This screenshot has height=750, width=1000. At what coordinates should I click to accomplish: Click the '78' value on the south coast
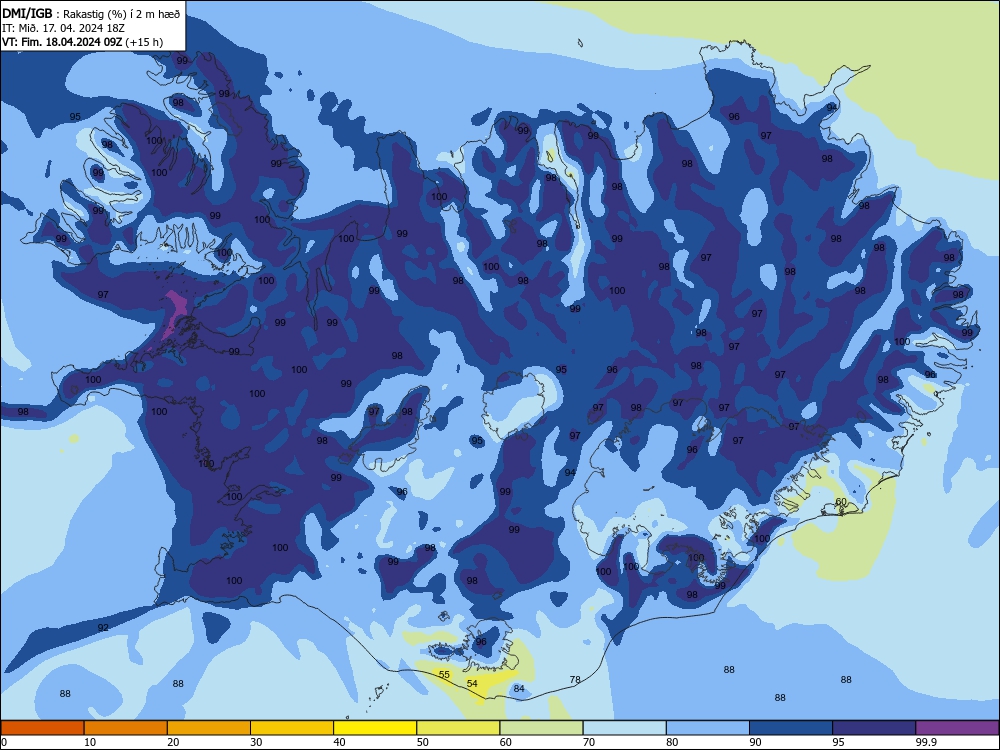(575, 679)
